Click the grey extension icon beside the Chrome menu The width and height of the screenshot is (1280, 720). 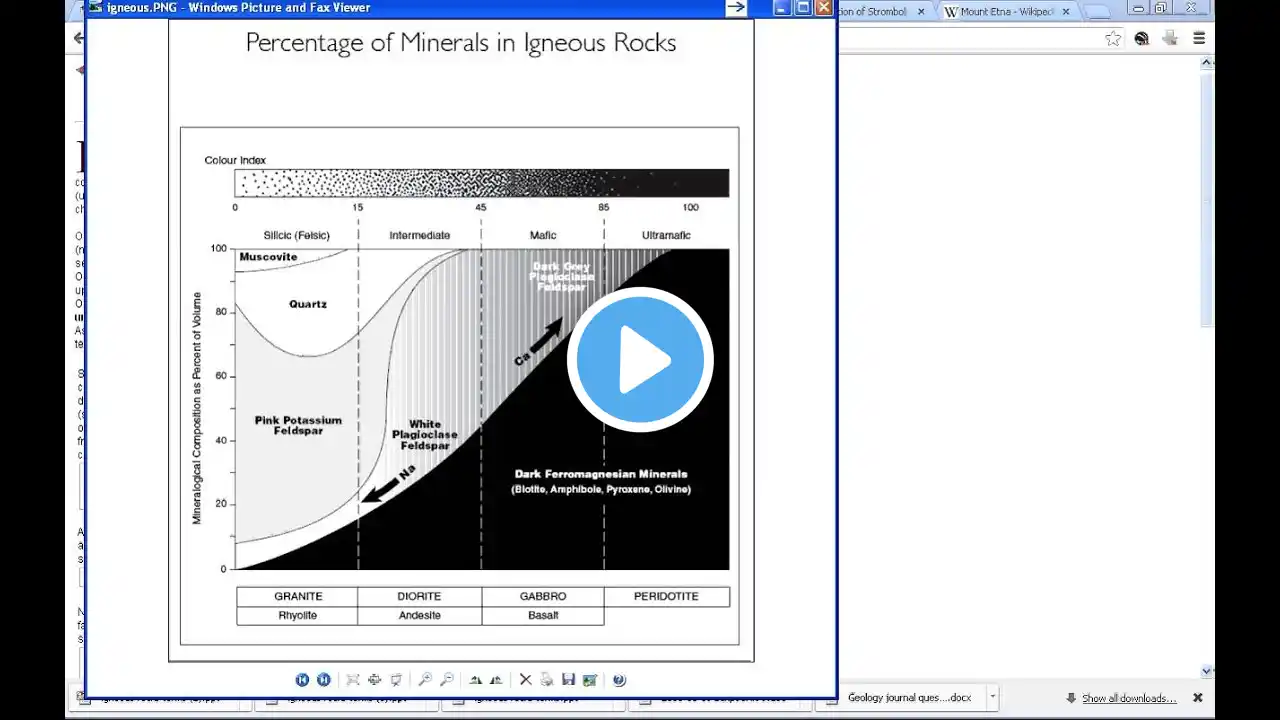[x=1171, y=39]
